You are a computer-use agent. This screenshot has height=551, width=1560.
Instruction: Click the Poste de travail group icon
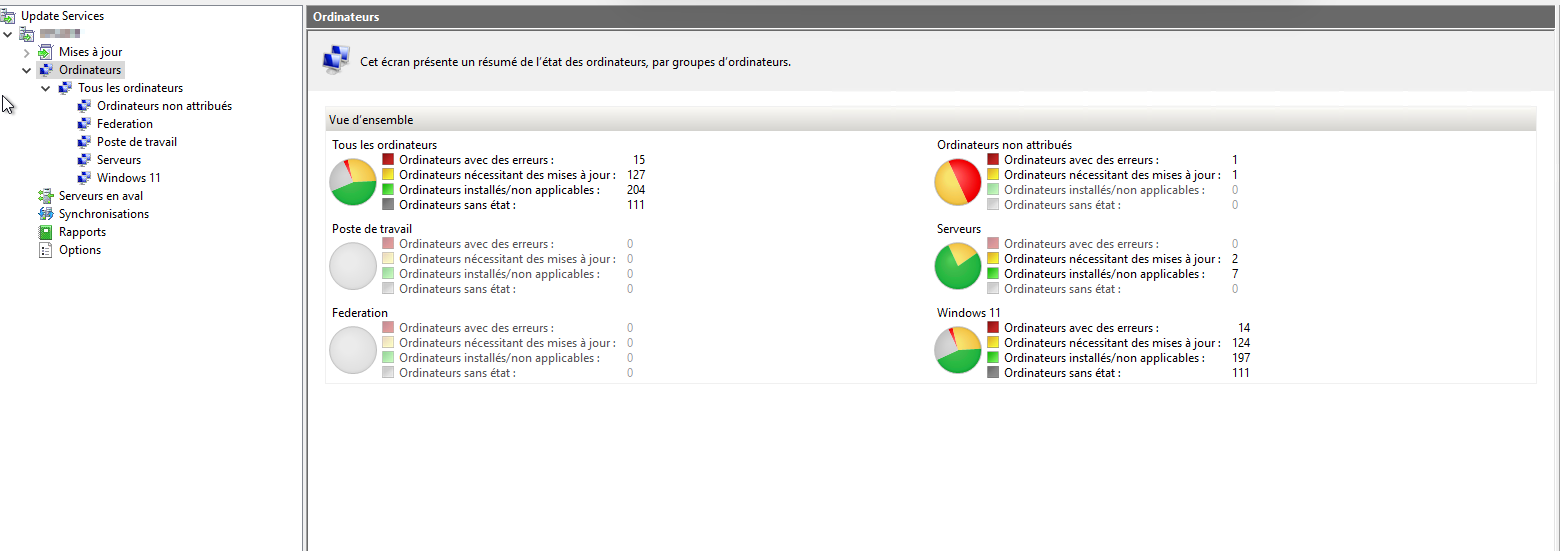tap(84, 142)
